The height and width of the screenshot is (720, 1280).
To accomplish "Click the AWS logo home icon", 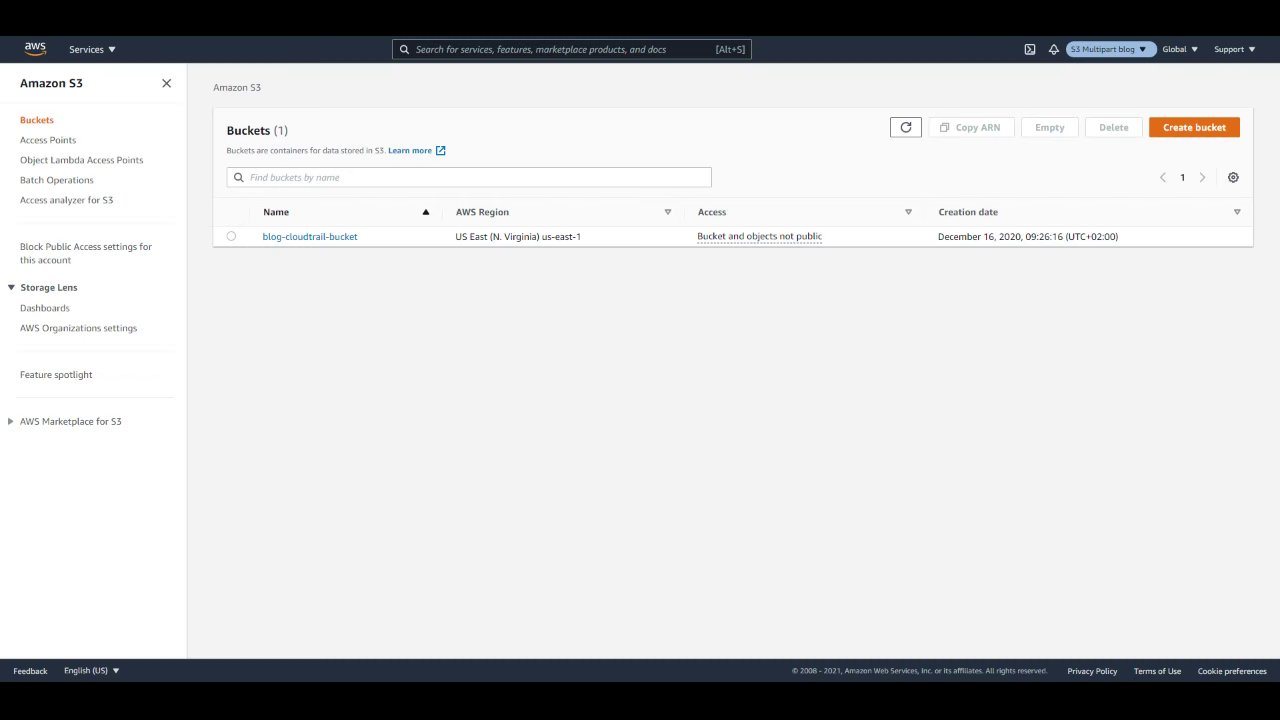I will (x=35, y=49).
